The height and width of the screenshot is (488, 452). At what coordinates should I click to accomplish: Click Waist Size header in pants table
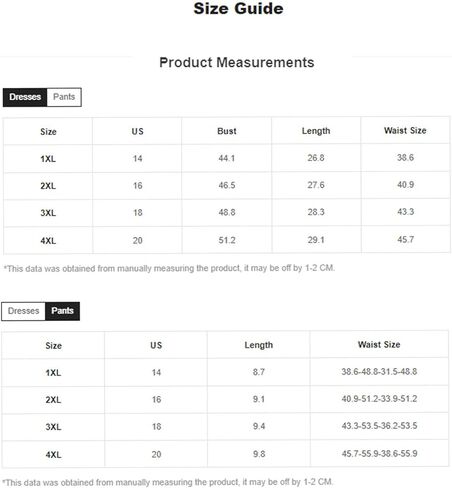click(379, 344)
